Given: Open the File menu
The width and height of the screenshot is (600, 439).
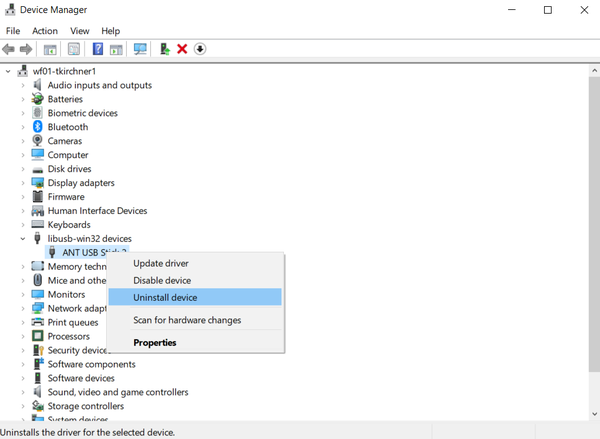Looking at the screenshot, I should coord(13,31).
